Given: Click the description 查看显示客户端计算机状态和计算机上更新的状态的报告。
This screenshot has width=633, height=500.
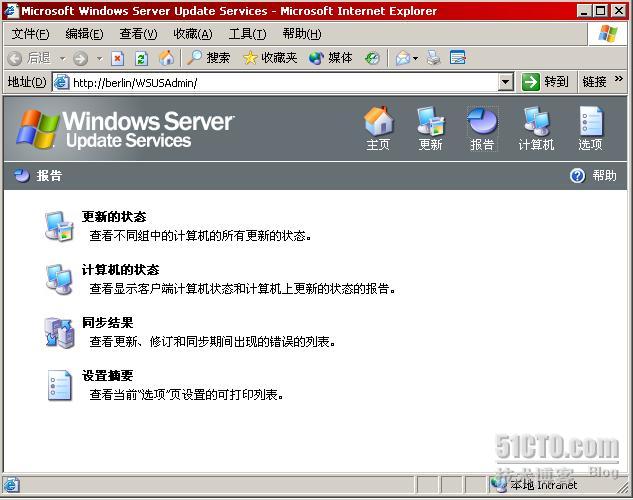Looking at the screenshot, I should pos(243,289).
